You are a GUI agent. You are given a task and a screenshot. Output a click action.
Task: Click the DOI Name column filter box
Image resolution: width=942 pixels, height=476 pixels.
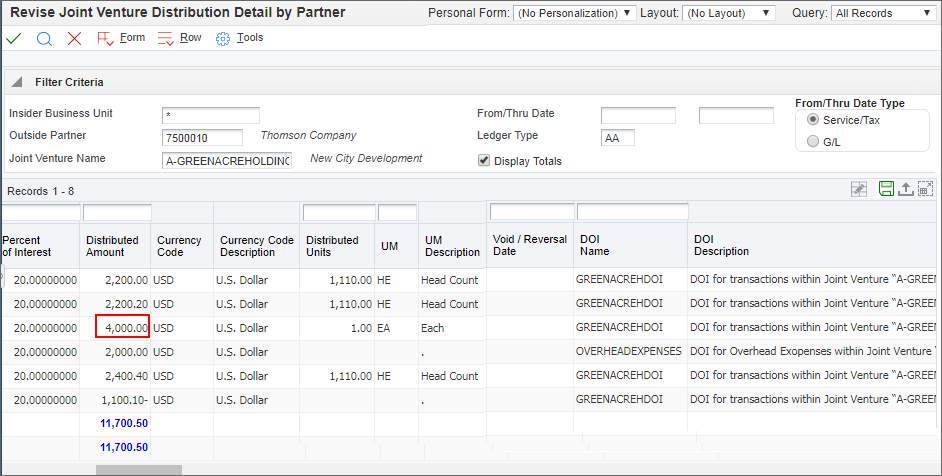pos(633,212)
